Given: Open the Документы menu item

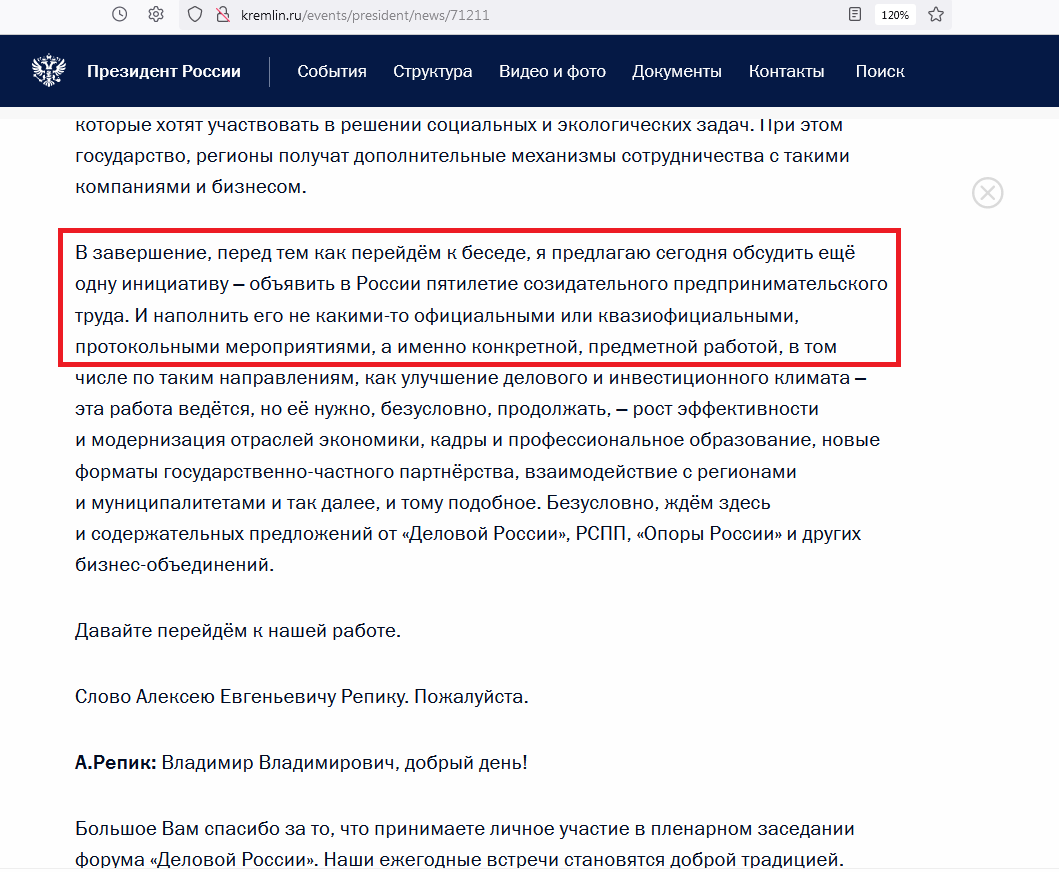Looking at the screenshot, I should (677, 72).
